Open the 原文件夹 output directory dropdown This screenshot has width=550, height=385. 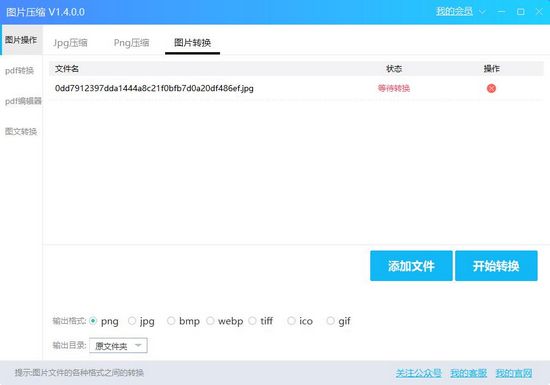(x=118, y=346)
